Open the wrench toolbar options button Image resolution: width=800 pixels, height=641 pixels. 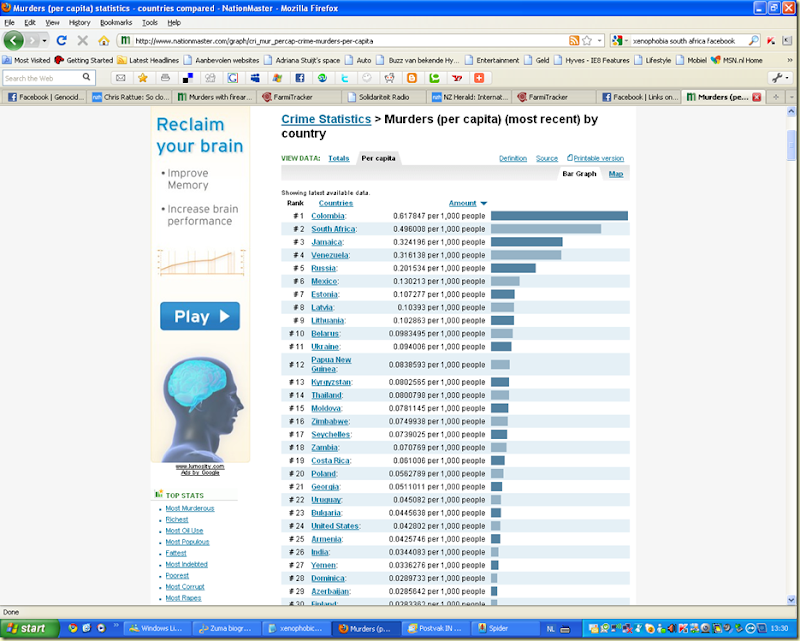pos(780,78)
